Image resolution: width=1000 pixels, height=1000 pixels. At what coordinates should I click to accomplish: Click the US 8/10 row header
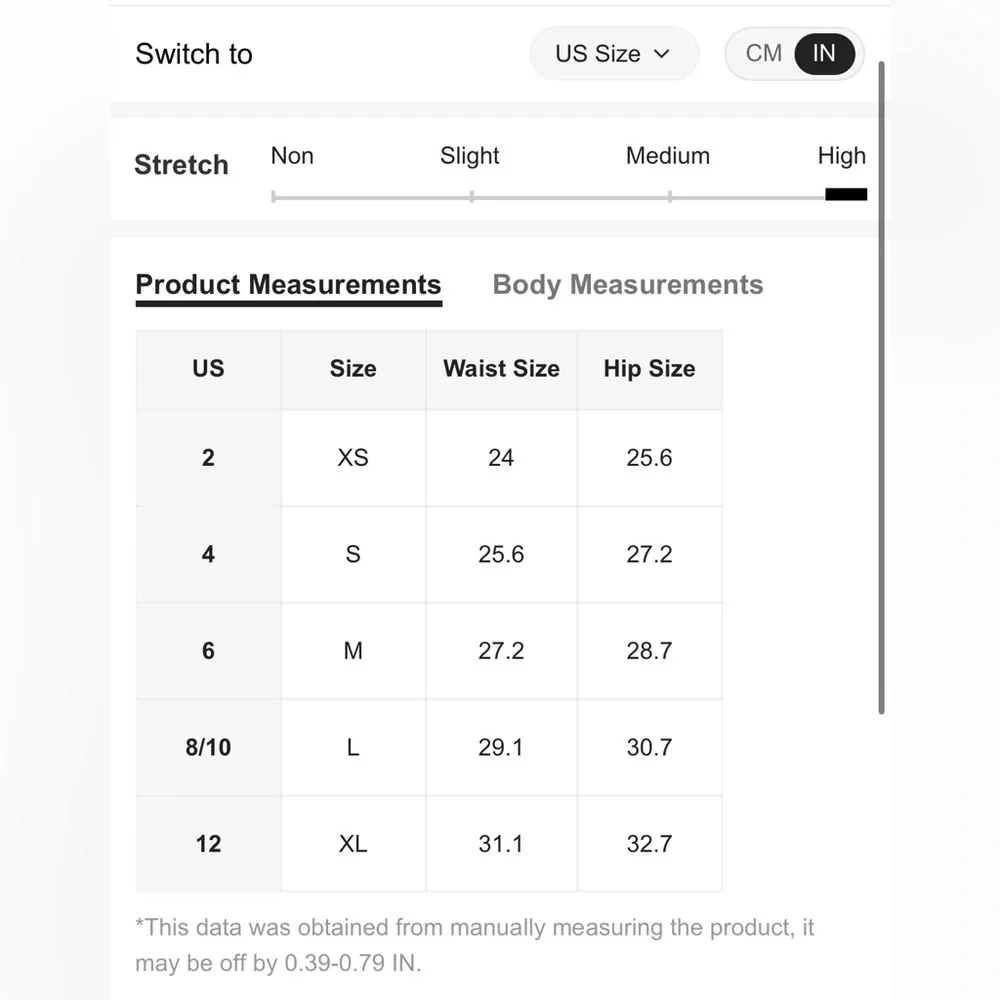pos(208,747)
